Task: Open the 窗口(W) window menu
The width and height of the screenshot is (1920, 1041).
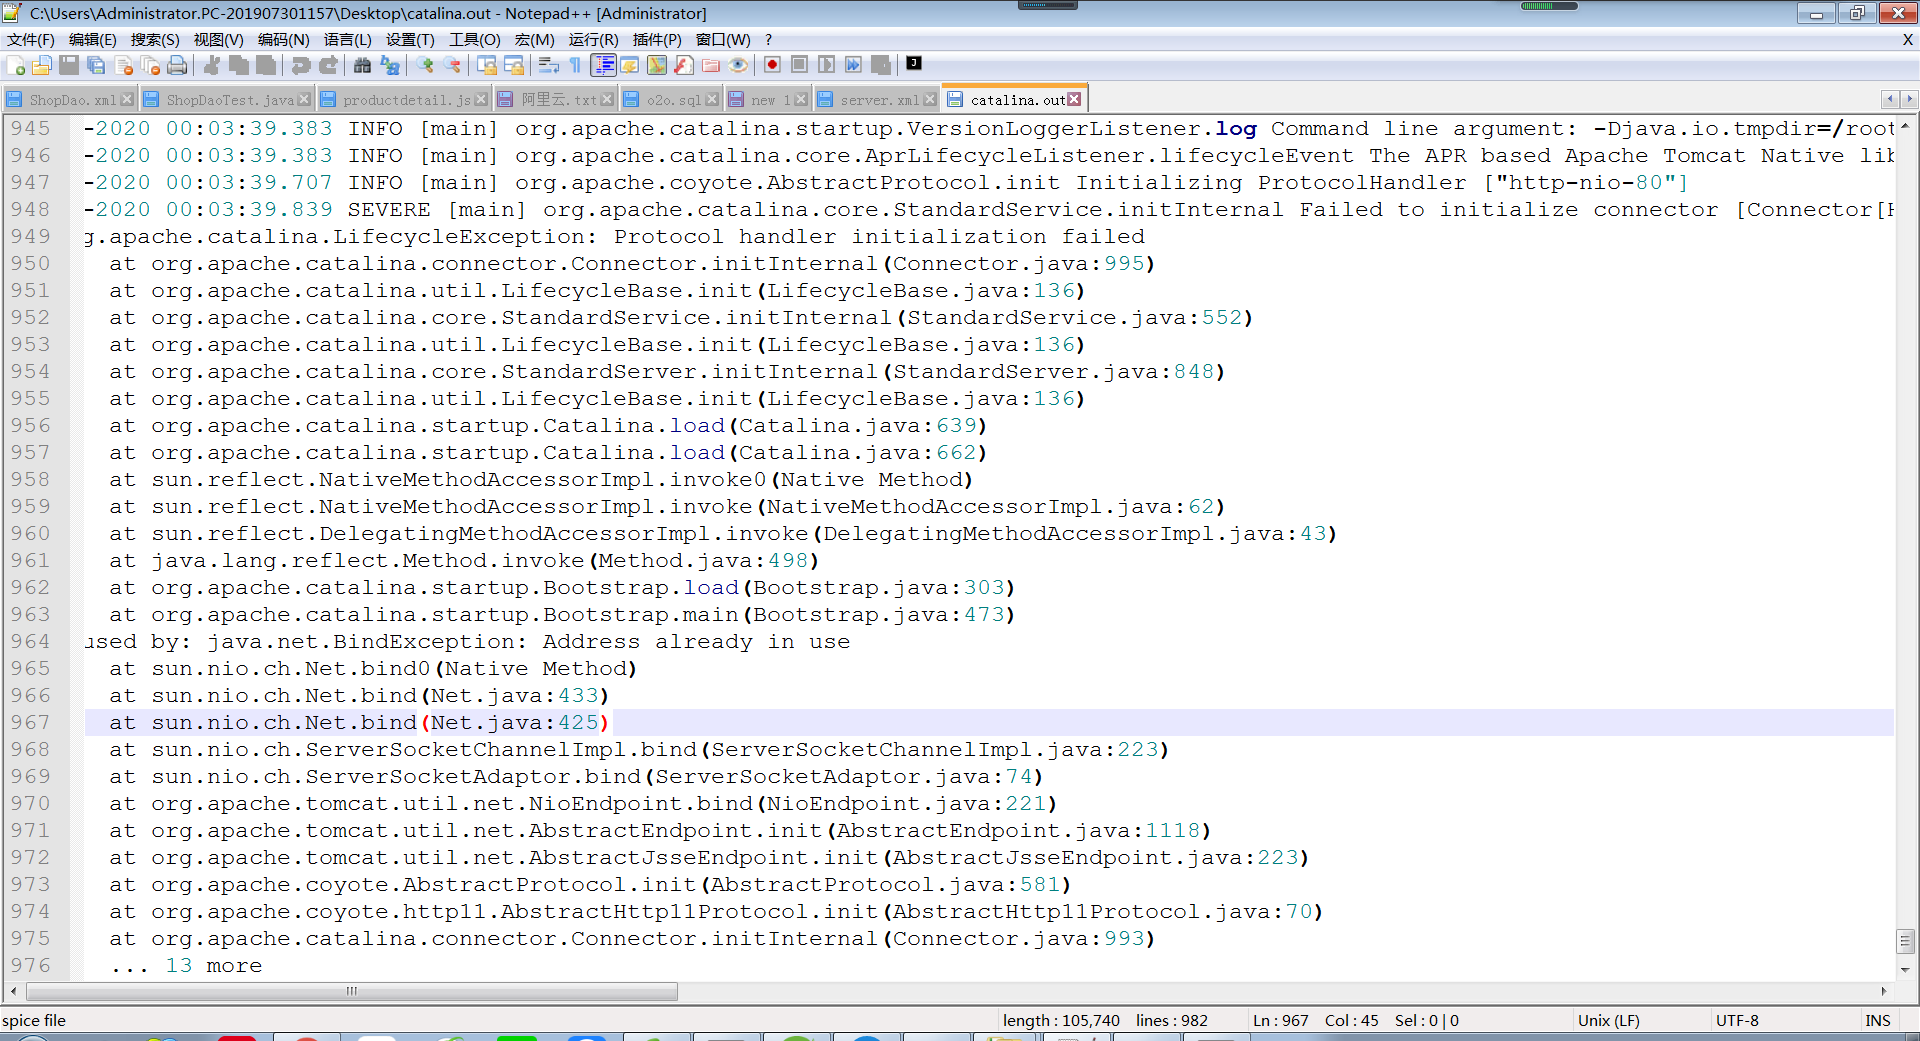Action: tap(723, 40)
